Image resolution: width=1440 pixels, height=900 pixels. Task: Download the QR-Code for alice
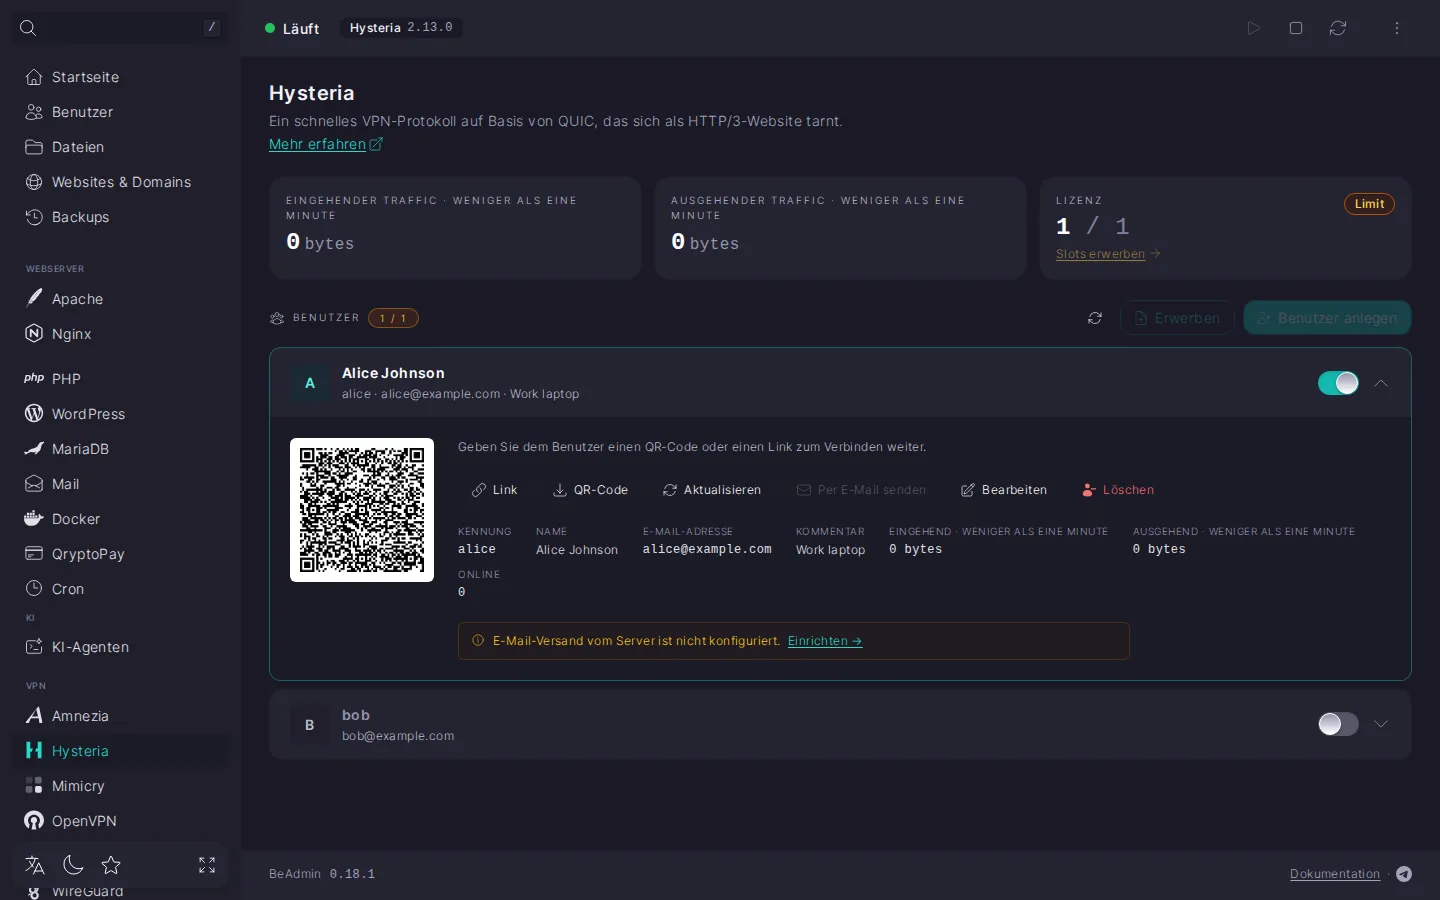[590, 490]
